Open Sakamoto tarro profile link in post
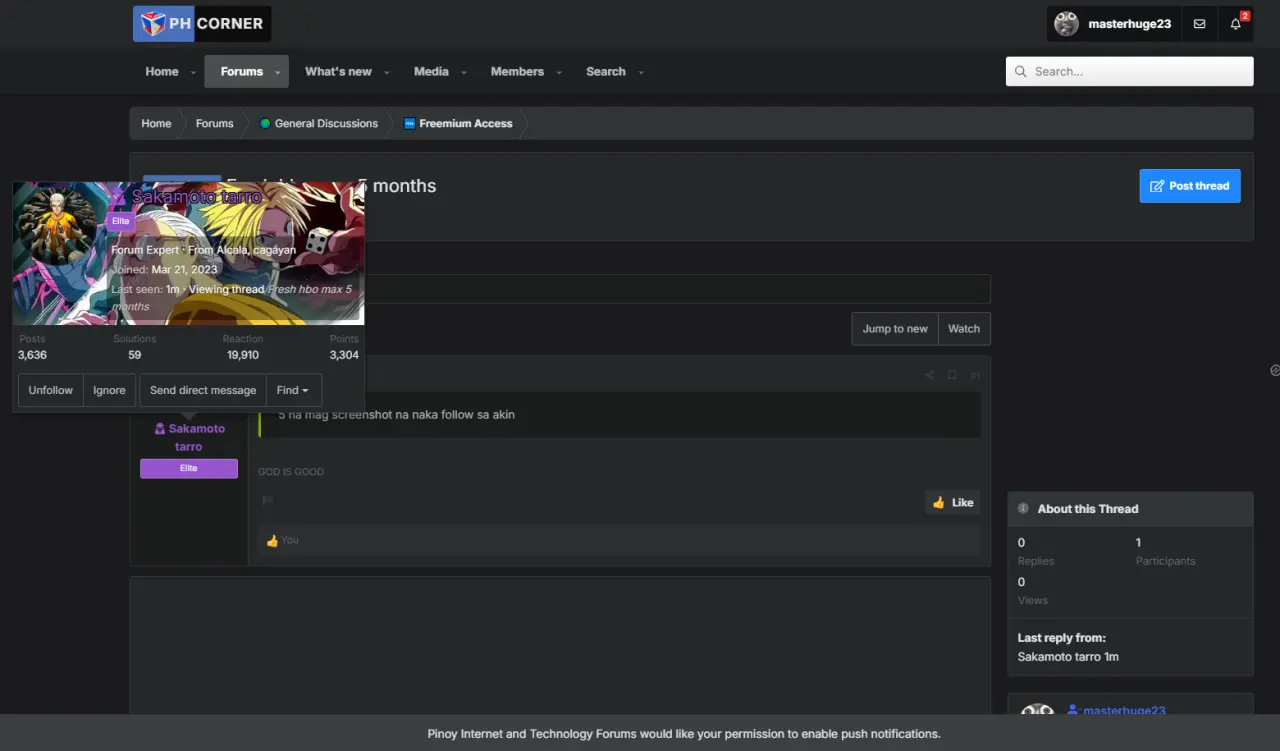 point(190,438)
